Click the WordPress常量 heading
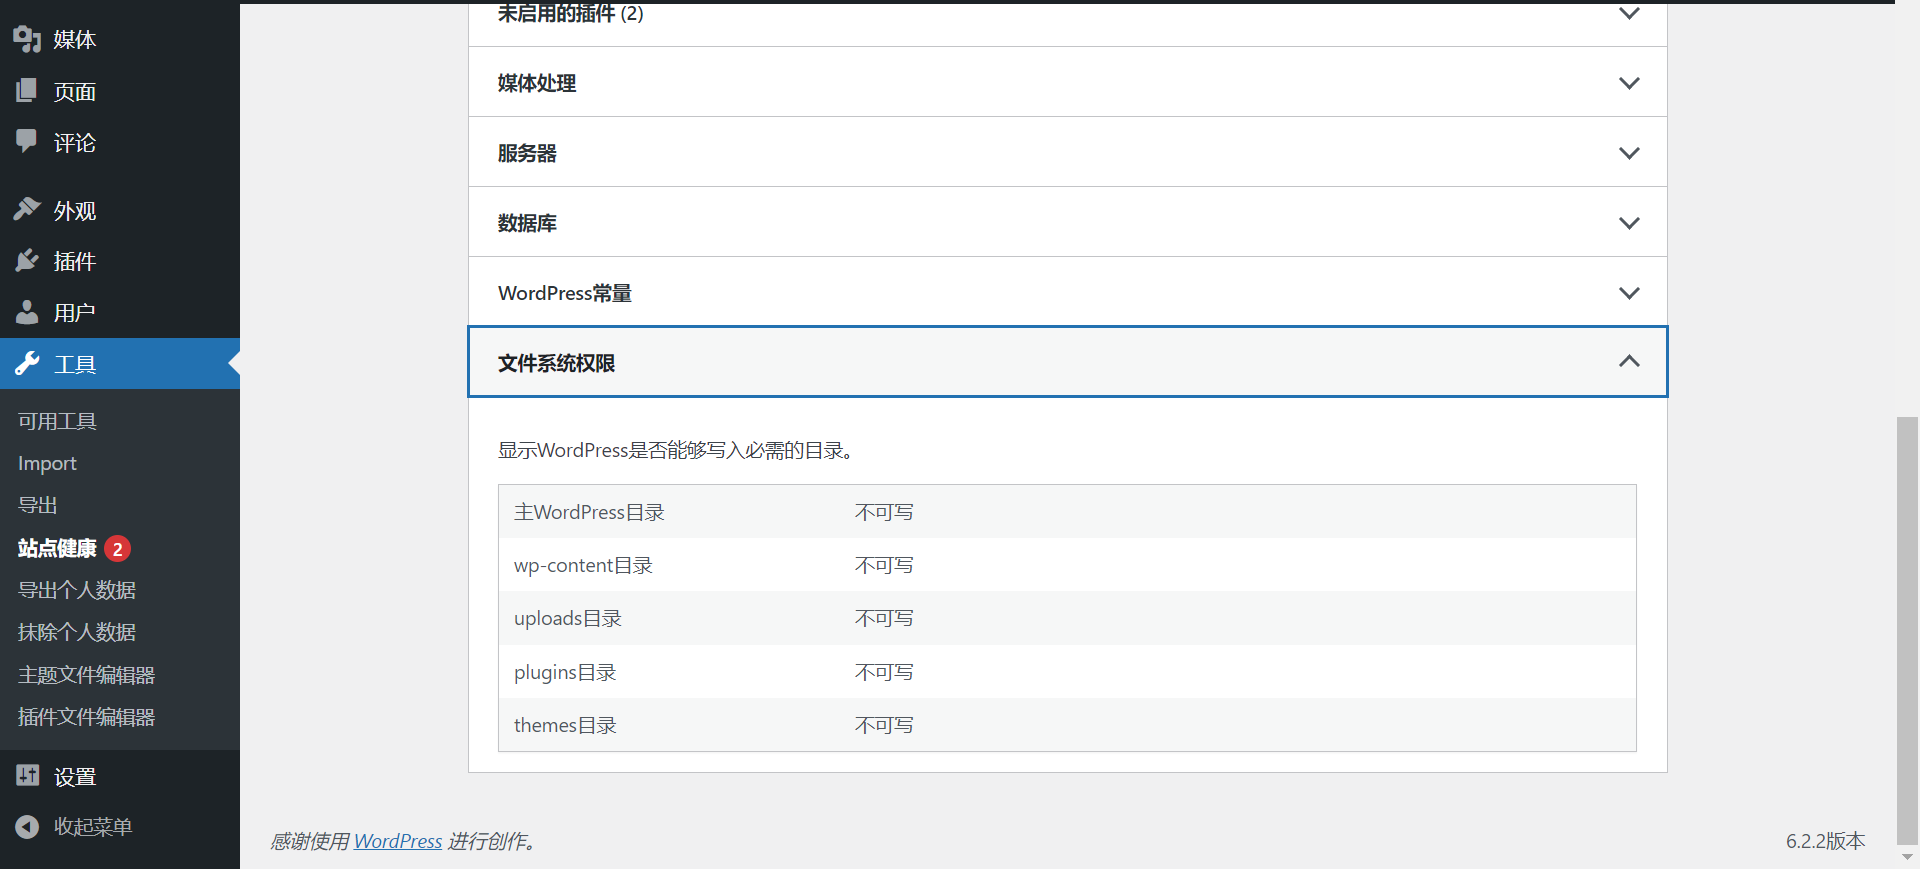1920x869 pixels. (x=565, y=293)
